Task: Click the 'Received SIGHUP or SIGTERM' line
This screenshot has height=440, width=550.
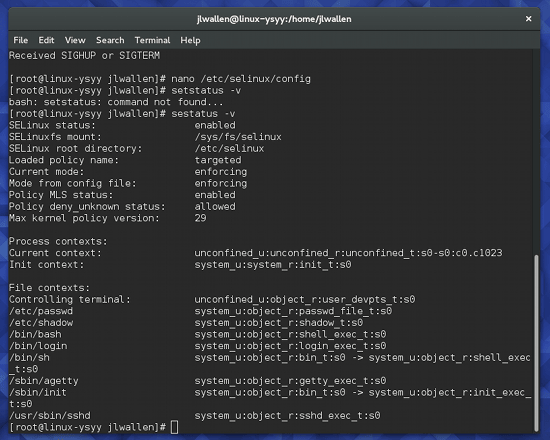Action: click(85, 55)
